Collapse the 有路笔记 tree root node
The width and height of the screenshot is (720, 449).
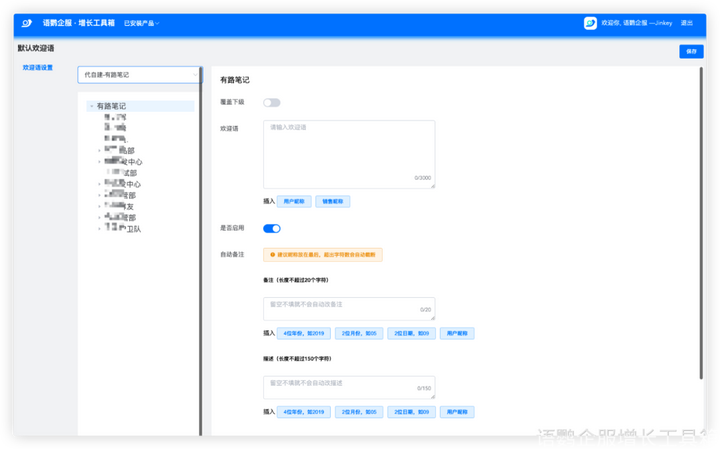(91, 106)
